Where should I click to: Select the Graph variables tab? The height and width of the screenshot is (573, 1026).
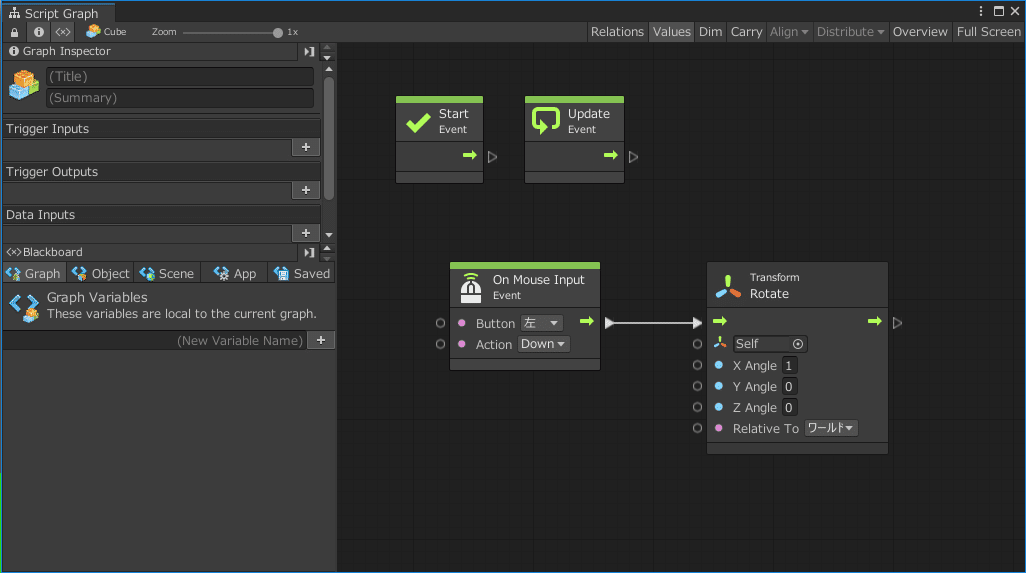pyautogui.click(x=33, y=273)
